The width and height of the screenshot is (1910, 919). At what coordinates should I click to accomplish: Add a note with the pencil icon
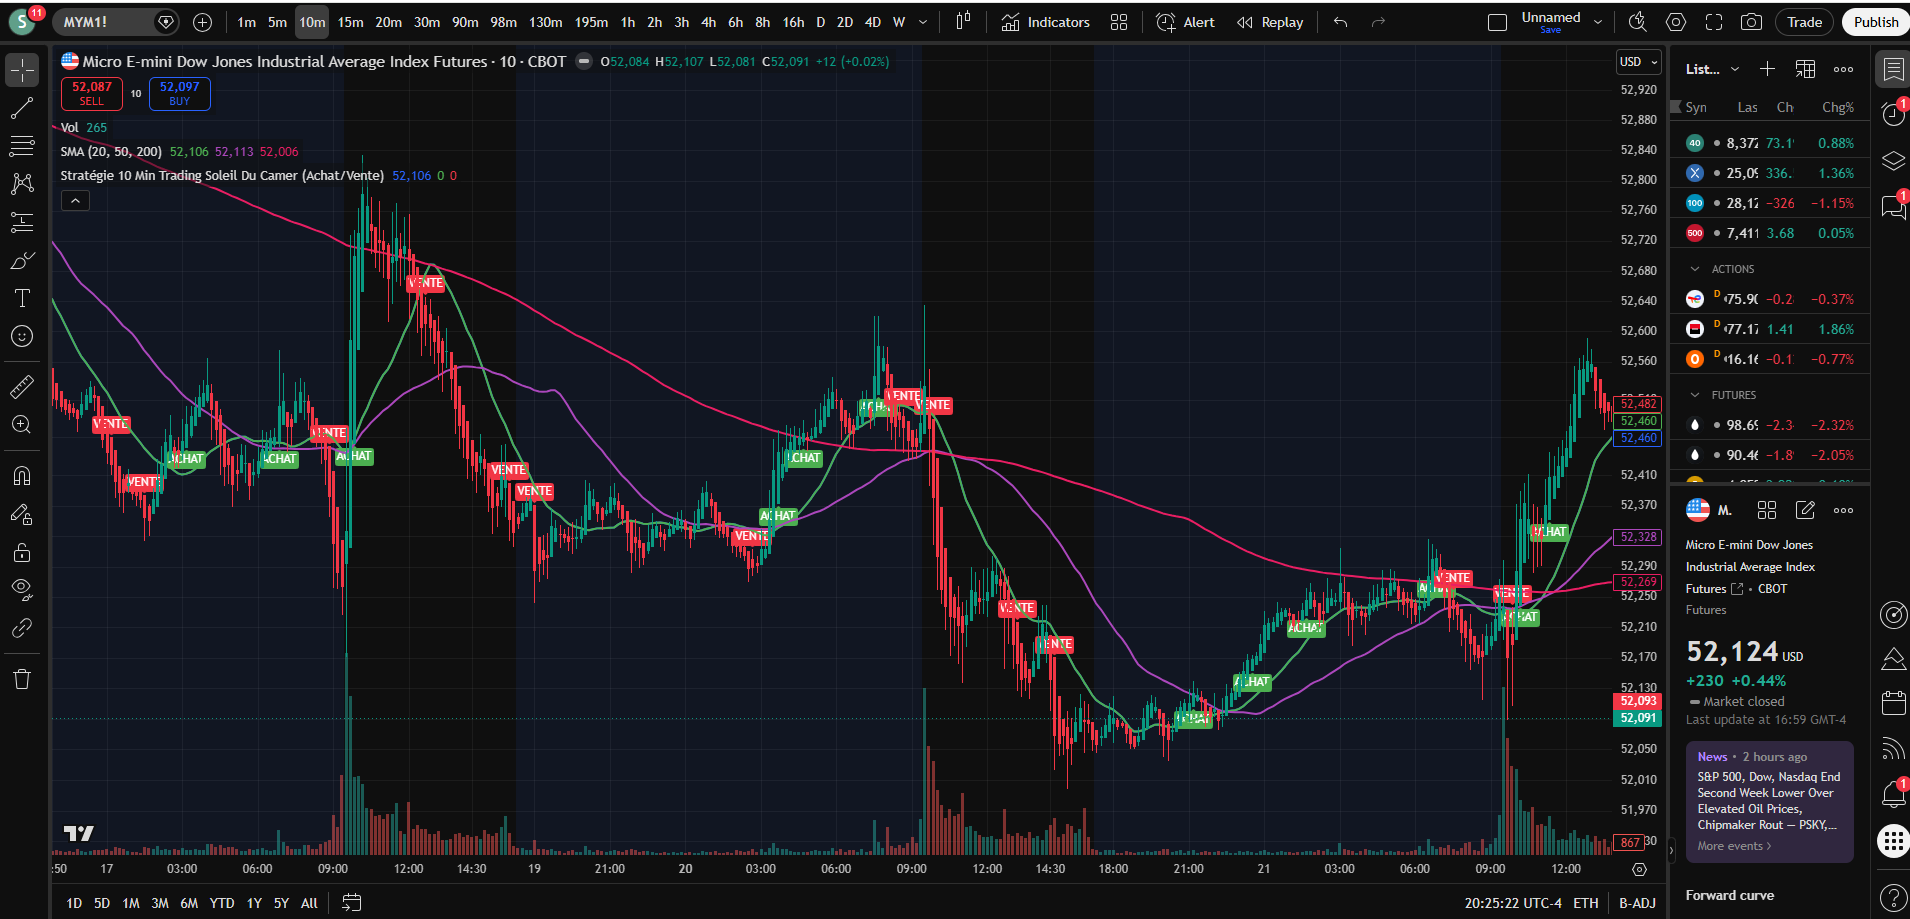point(1805,510)
